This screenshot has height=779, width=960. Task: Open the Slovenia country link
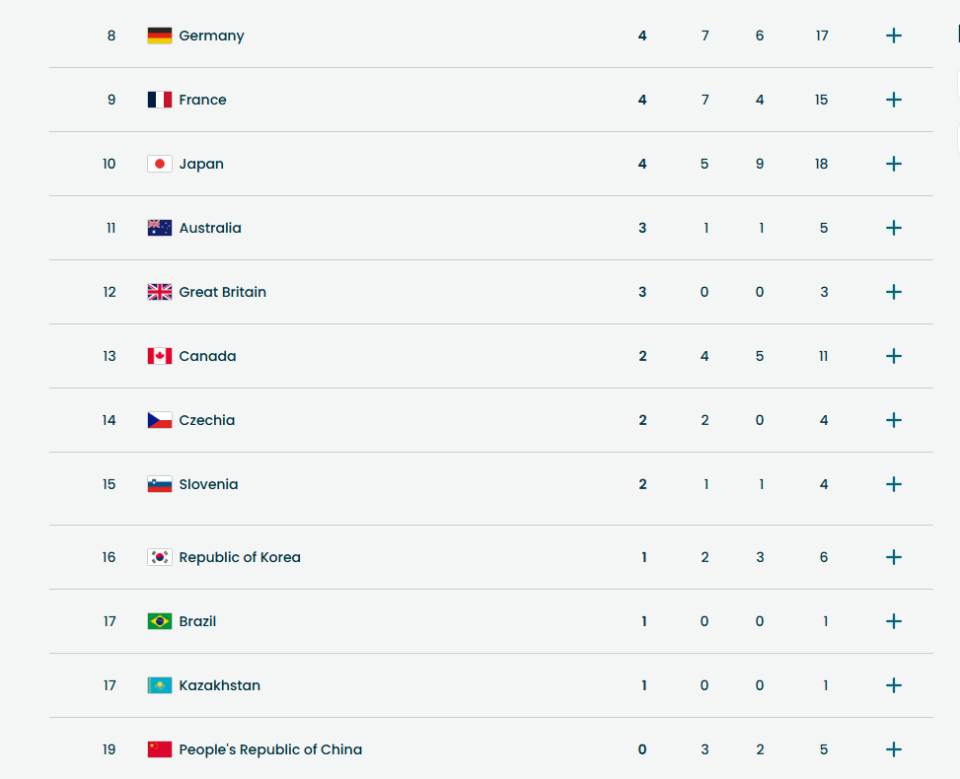208,484
